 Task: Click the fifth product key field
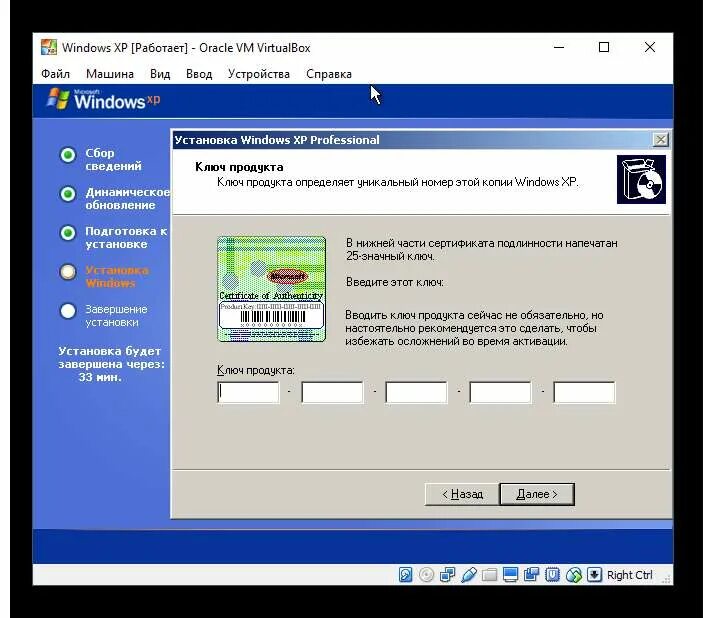pyautogui.click(x=584, y=392)
